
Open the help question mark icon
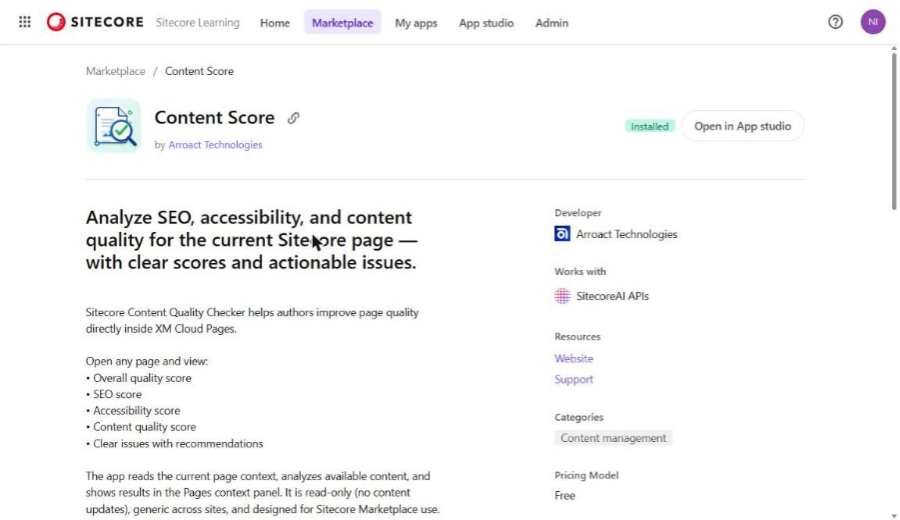835,22
